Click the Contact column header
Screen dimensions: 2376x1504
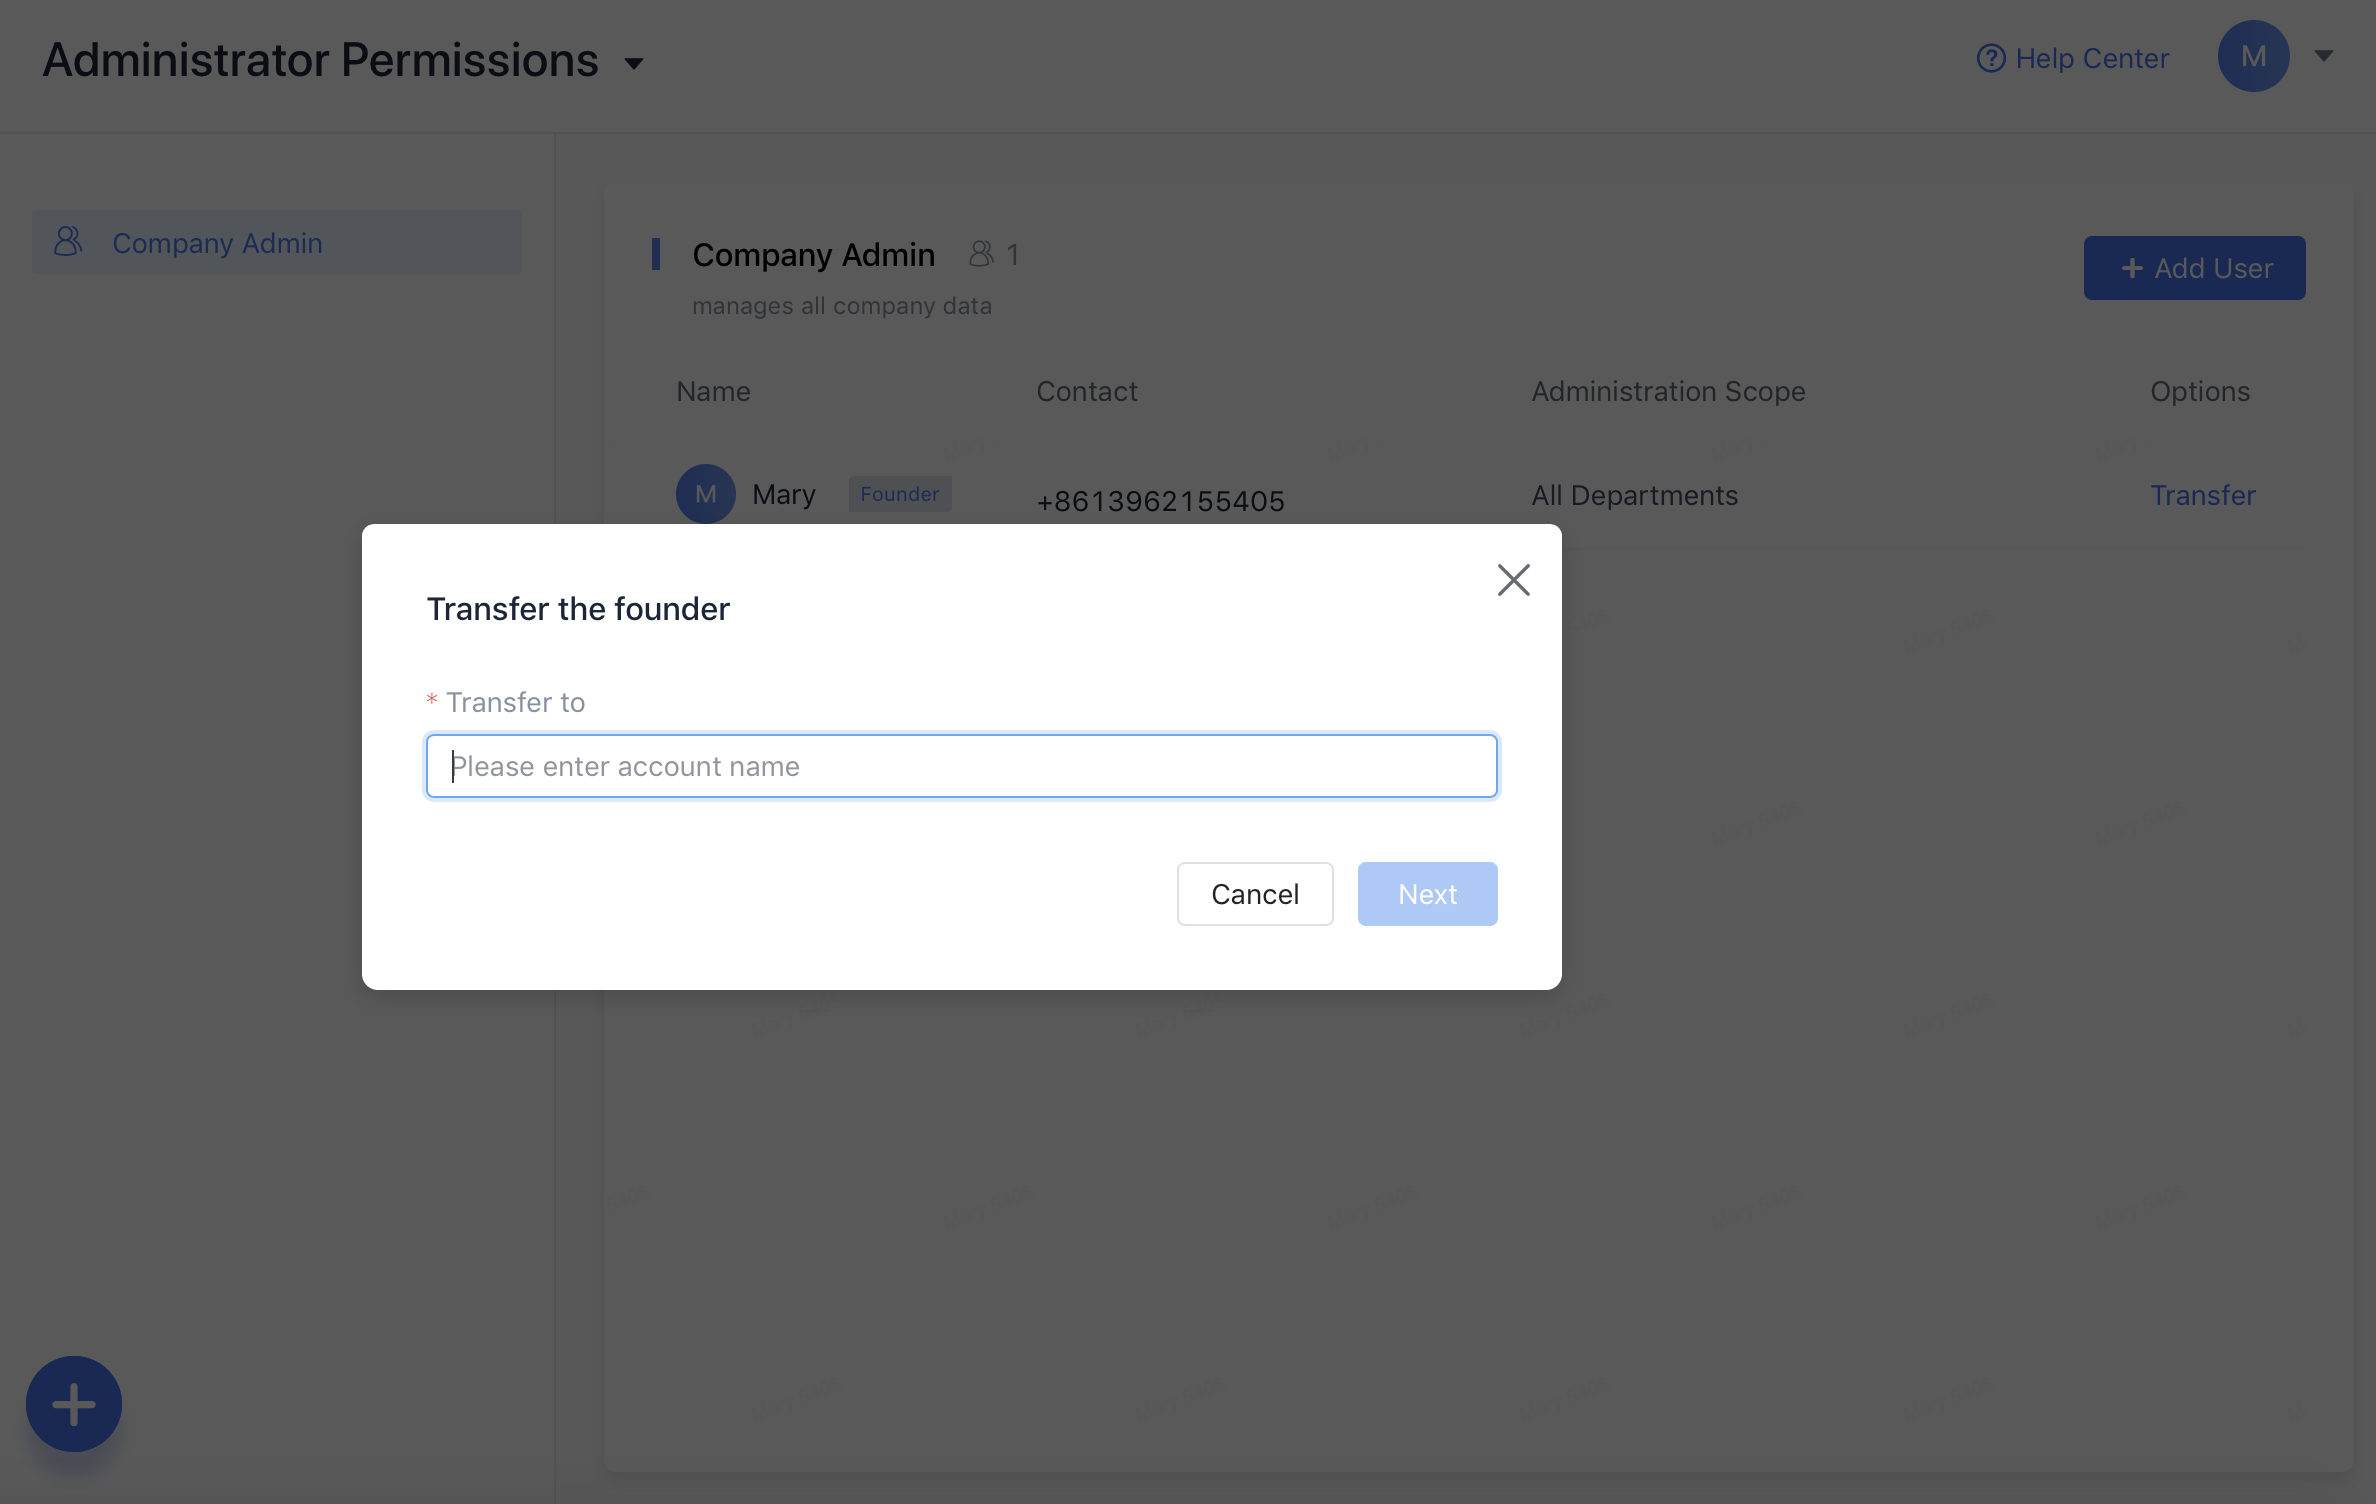[1086, 391]
